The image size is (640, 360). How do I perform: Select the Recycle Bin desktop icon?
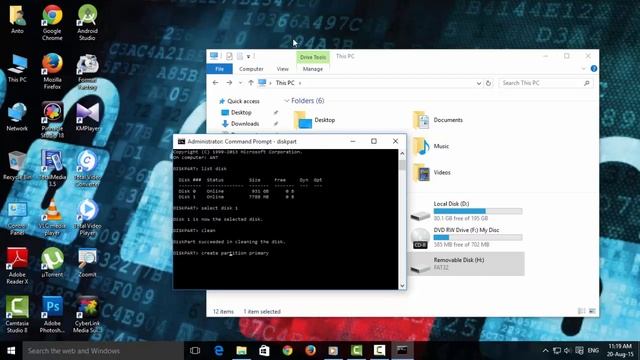[17, 166]
